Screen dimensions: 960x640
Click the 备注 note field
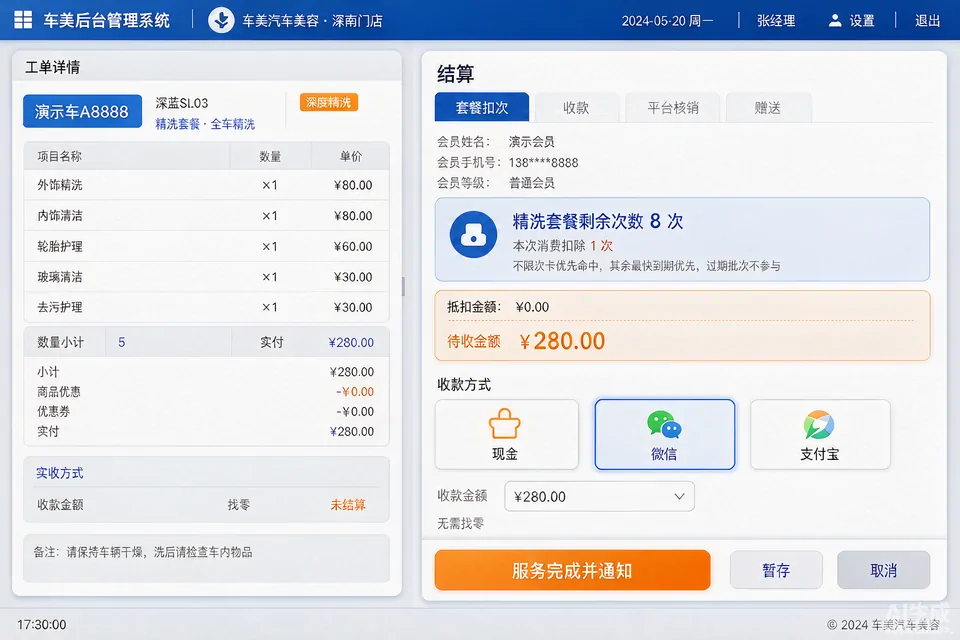tap(206, 558)
